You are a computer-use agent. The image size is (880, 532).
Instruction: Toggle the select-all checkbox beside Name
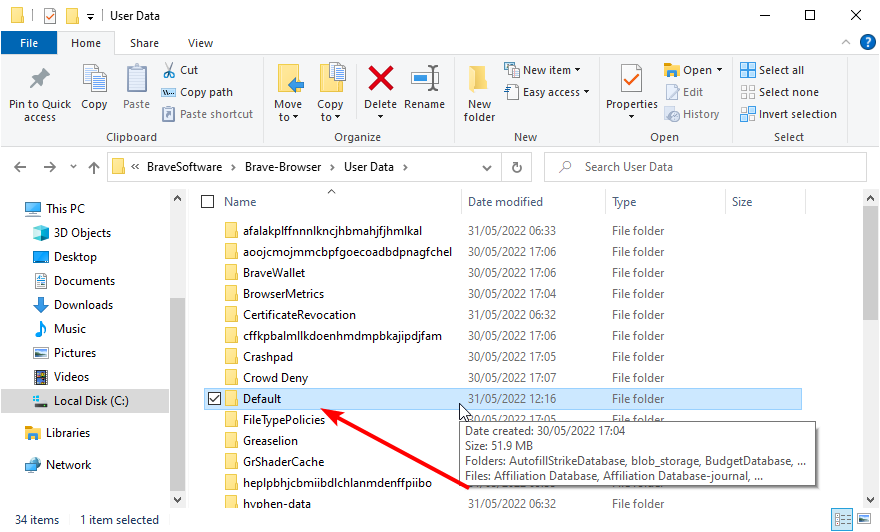click(x=208, y=201)
